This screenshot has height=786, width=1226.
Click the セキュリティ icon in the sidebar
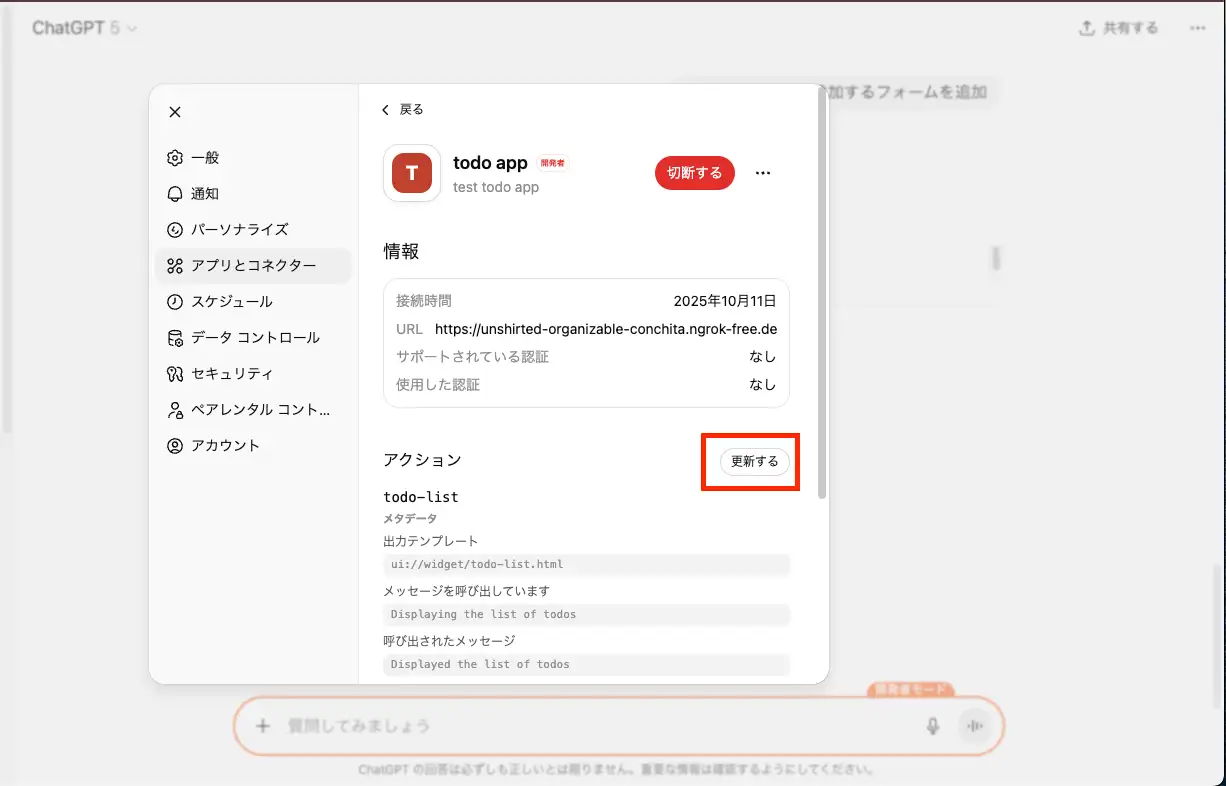pyautogui.click(x=175, y=374)
